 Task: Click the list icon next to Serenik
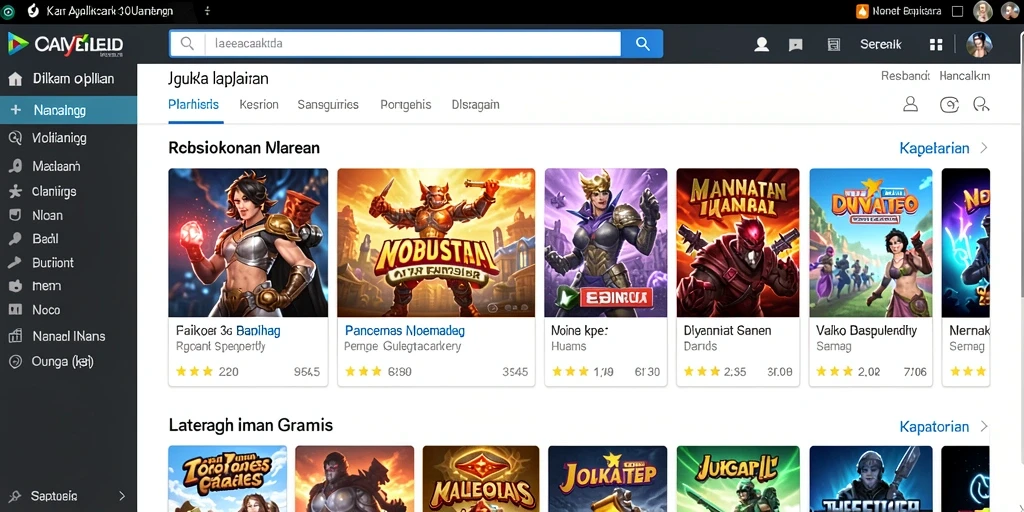(833, 44)
